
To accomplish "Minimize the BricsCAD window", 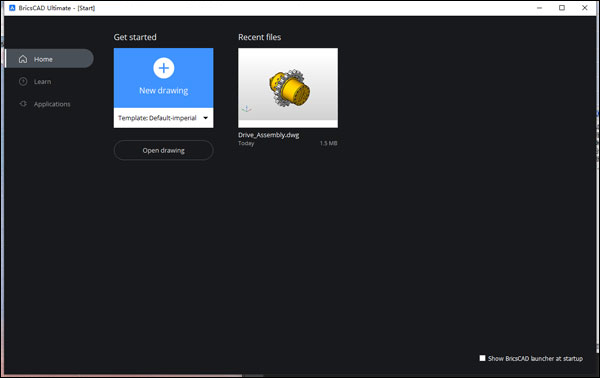I will (540, 8).
